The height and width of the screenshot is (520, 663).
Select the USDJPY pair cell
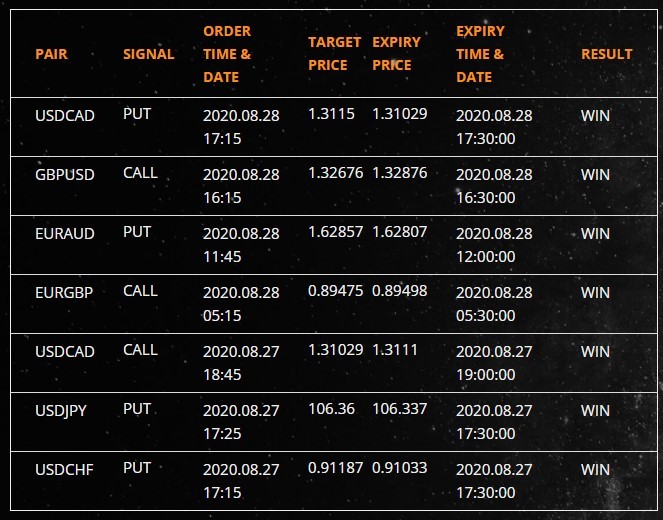(61, 411)
